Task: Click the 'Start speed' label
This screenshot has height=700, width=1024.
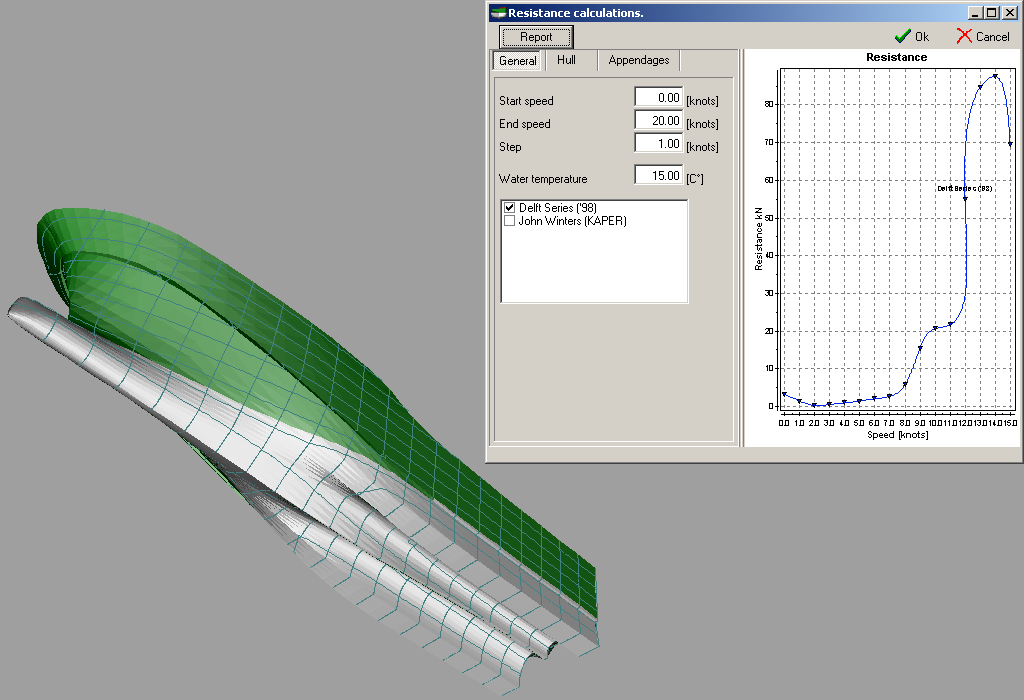Action: coord(526,101)
